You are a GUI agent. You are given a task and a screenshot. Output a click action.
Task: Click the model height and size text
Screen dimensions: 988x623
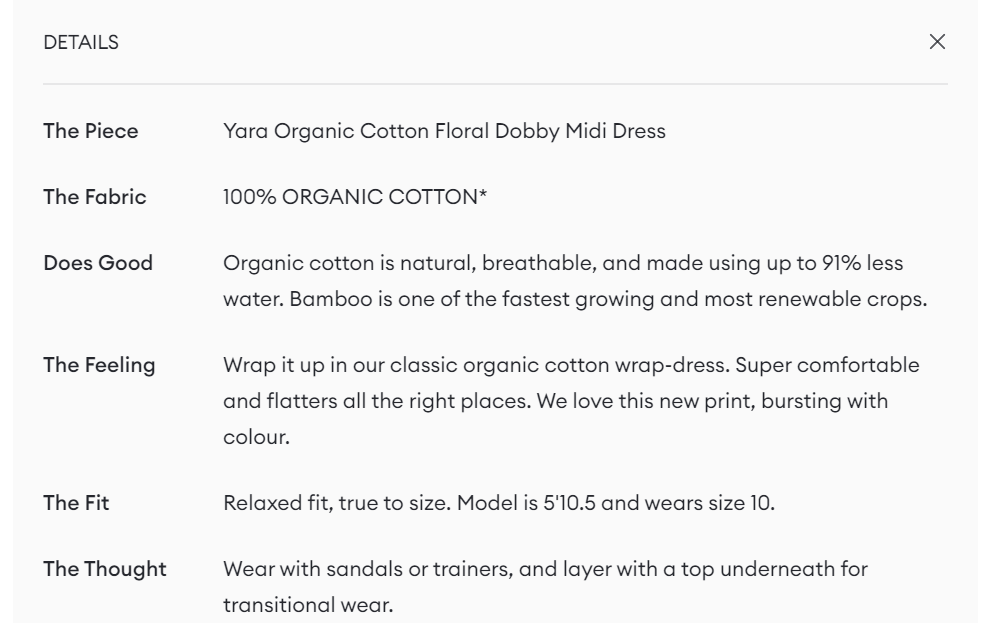tap(616, 503)
